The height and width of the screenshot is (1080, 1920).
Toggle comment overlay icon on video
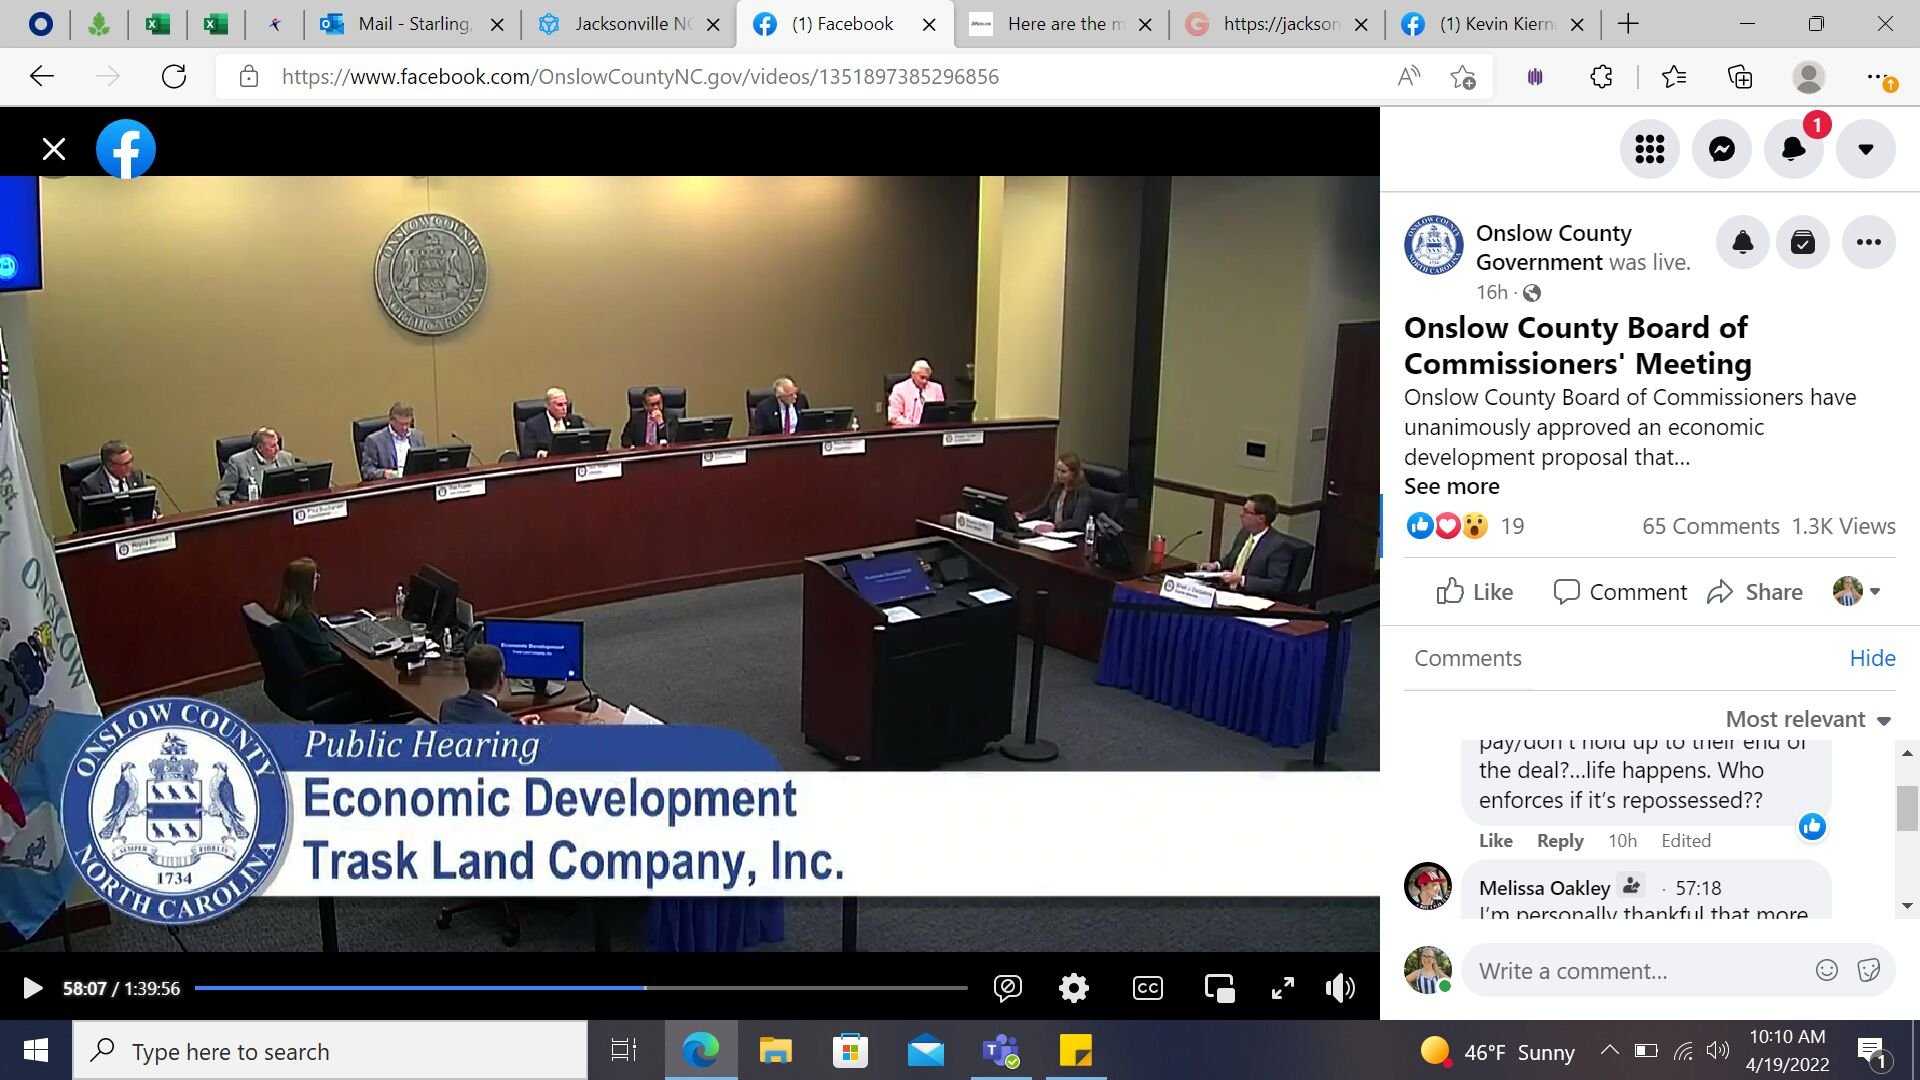point(1007,989)
